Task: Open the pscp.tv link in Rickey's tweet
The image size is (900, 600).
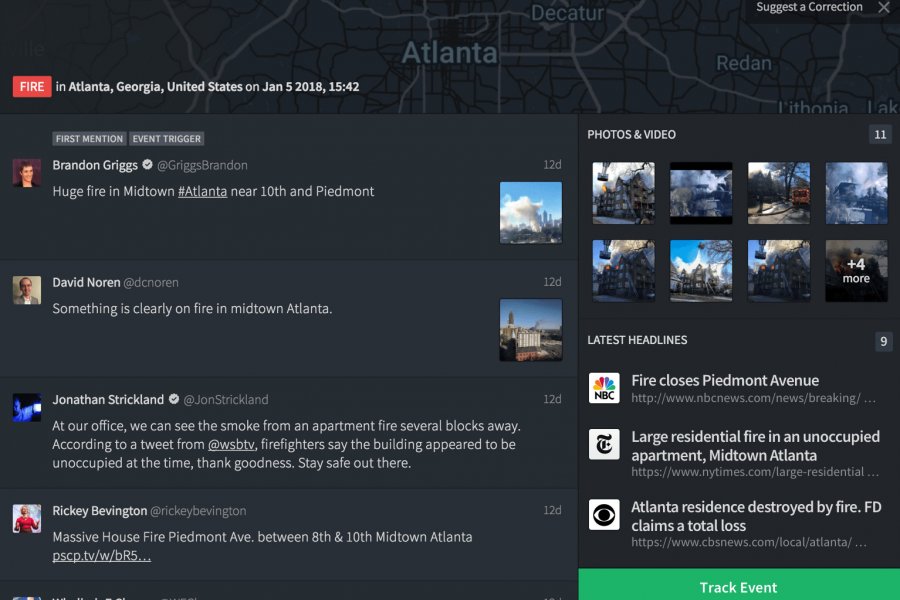Action: pos(102,555)
